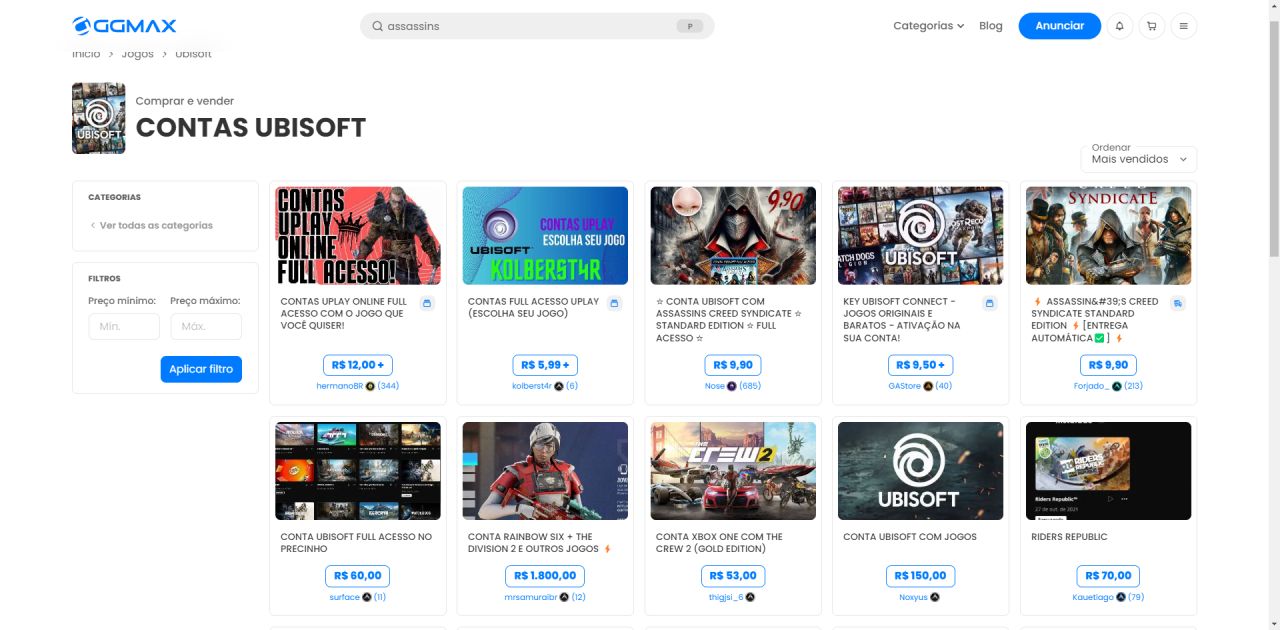Open the shopping cart
1280x630 pixels.
click(x=1151, y=26)
